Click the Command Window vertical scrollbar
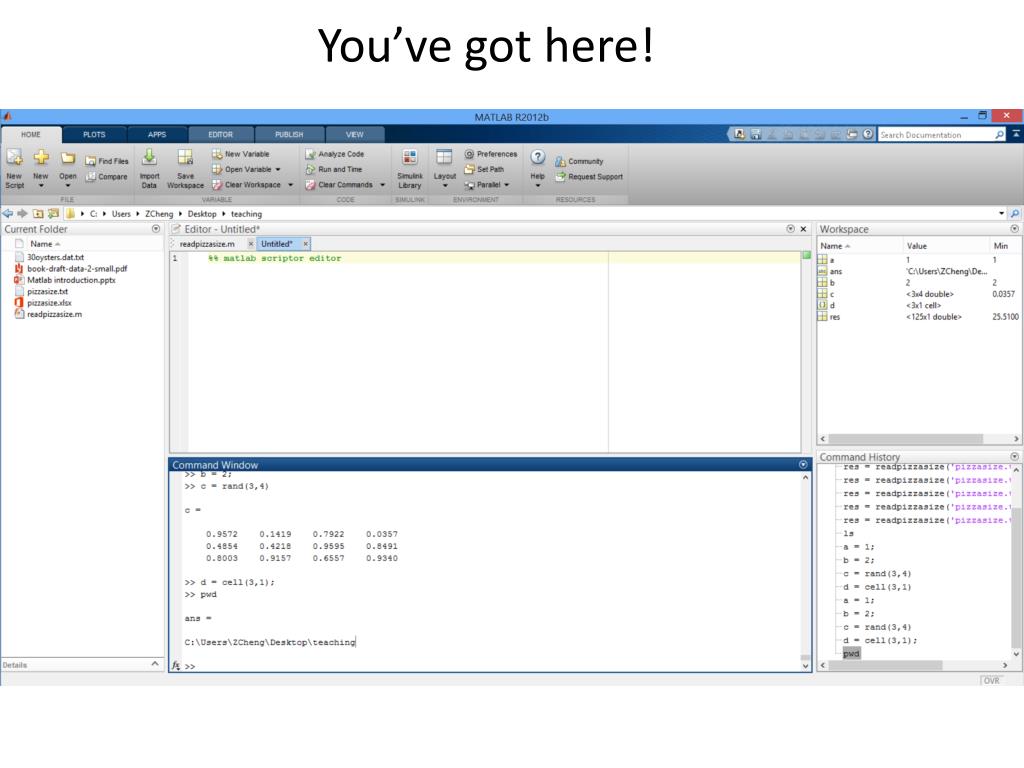Image resolution: width=1024 pixels, height=768 pixels. tap(805, 571)
